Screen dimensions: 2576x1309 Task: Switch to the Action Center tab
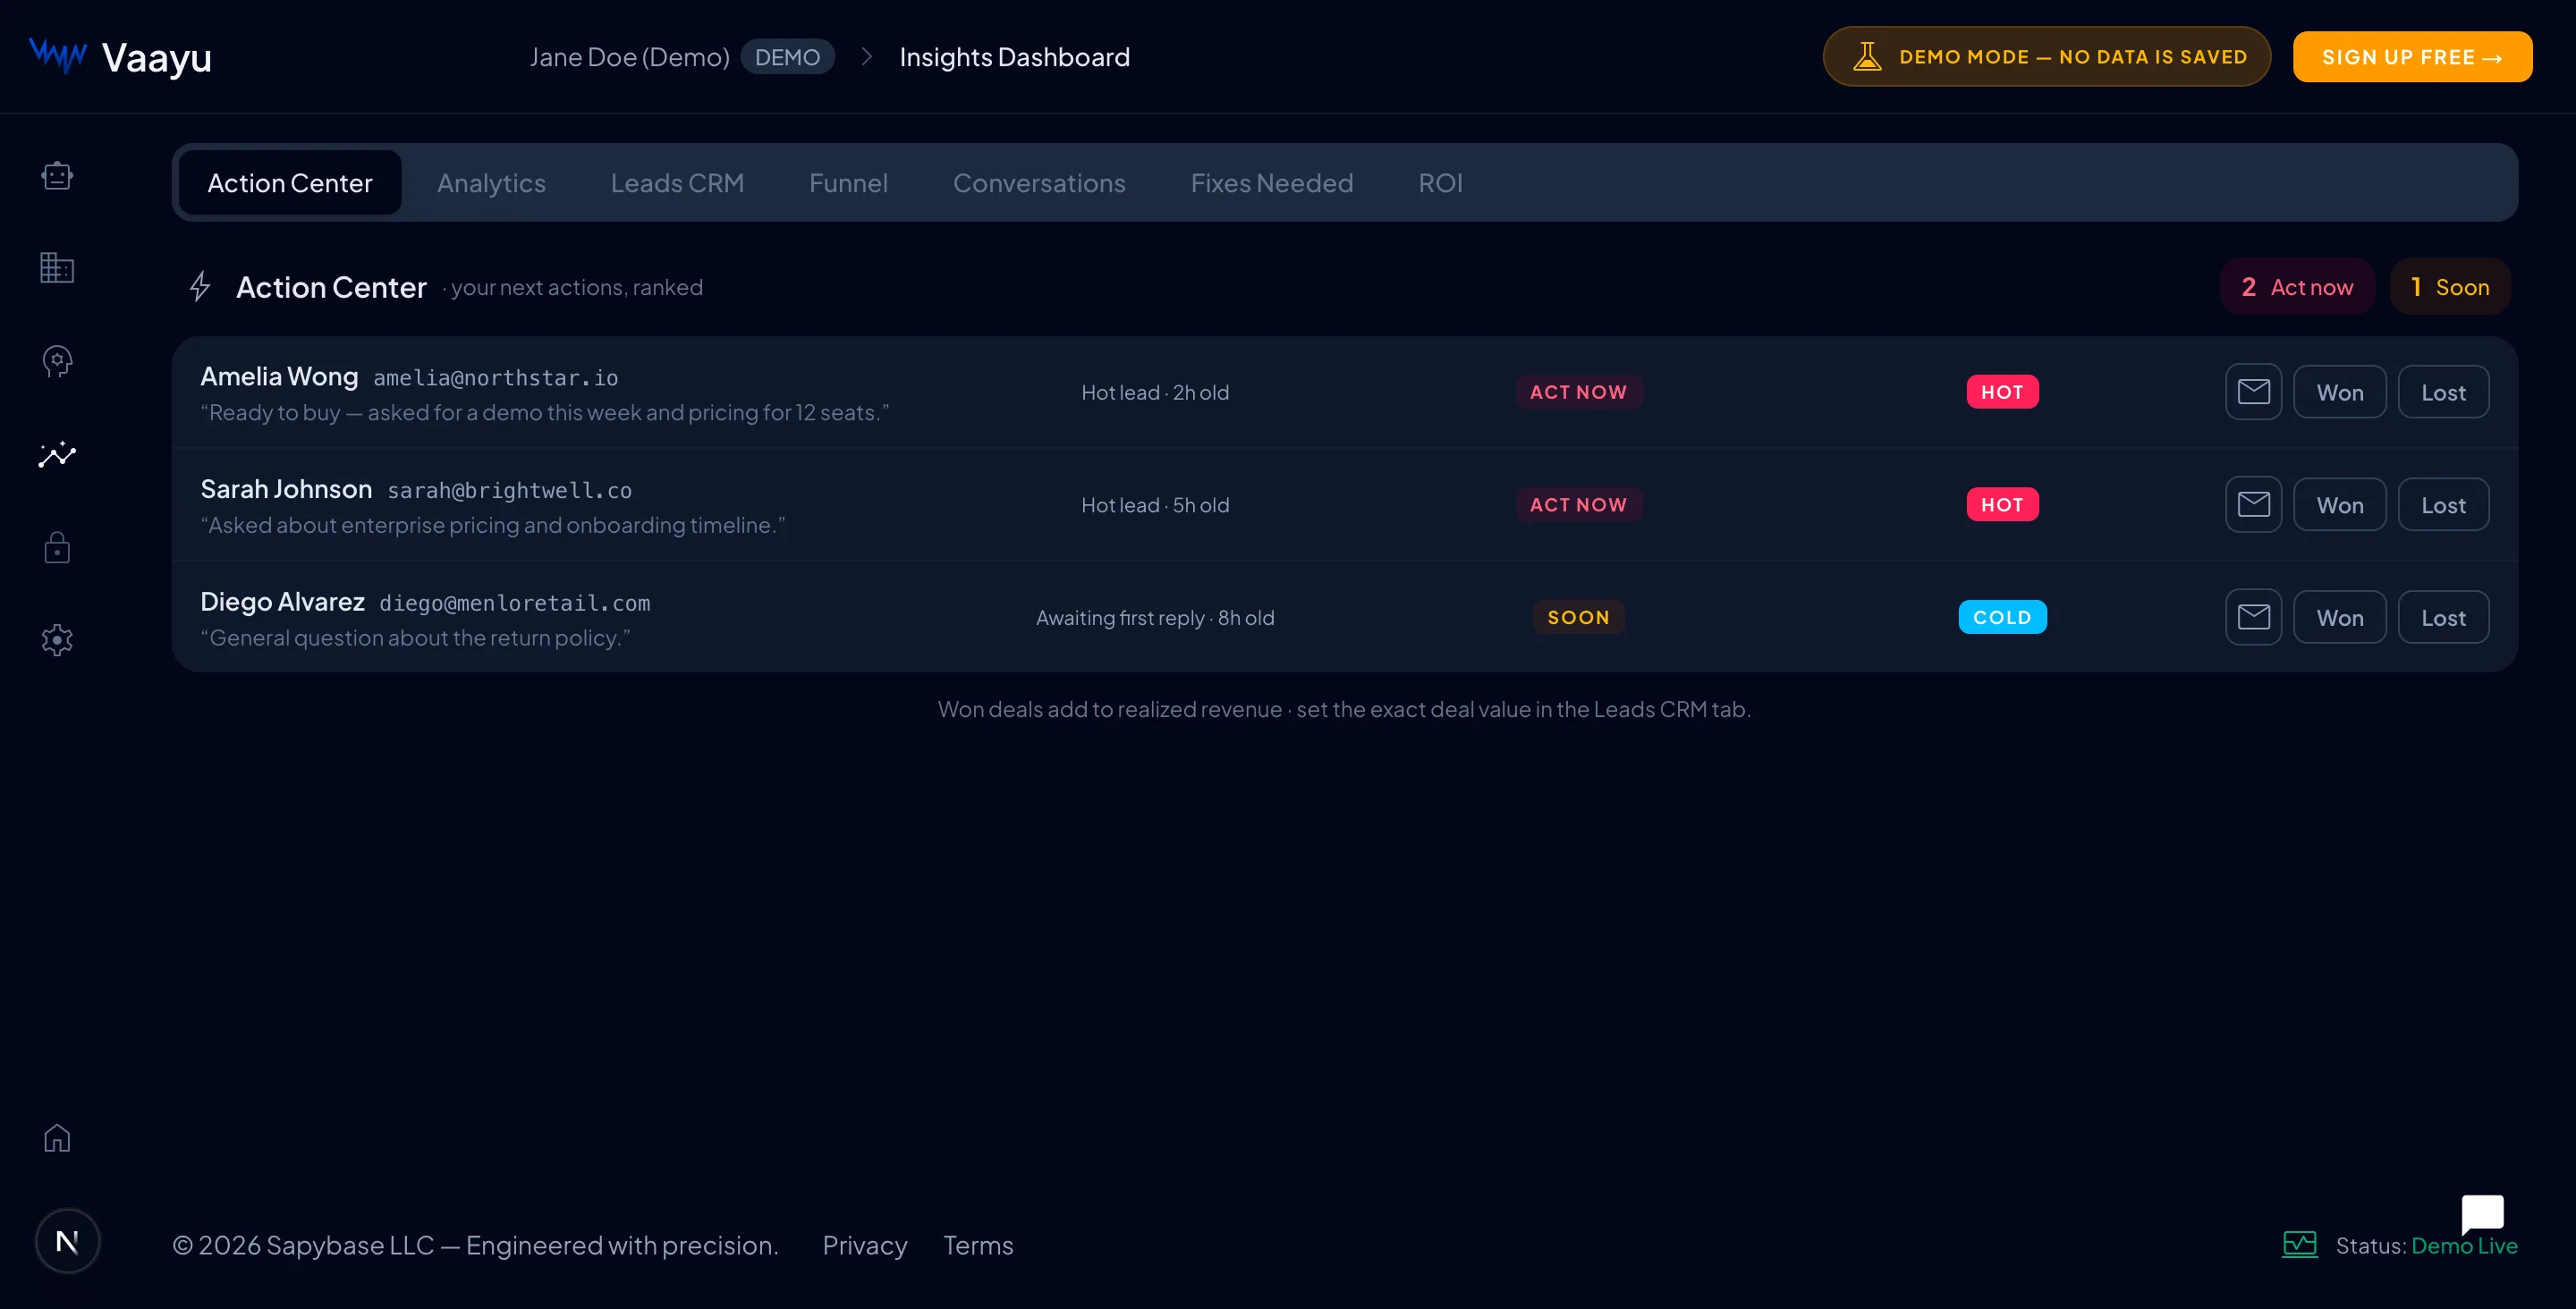coord(290,183)
